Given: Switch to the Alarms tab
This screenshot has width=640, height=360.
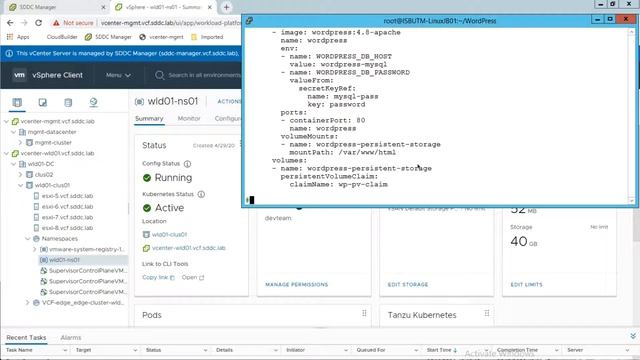Looking at the screenshot, I should click(x=71, y=338).
